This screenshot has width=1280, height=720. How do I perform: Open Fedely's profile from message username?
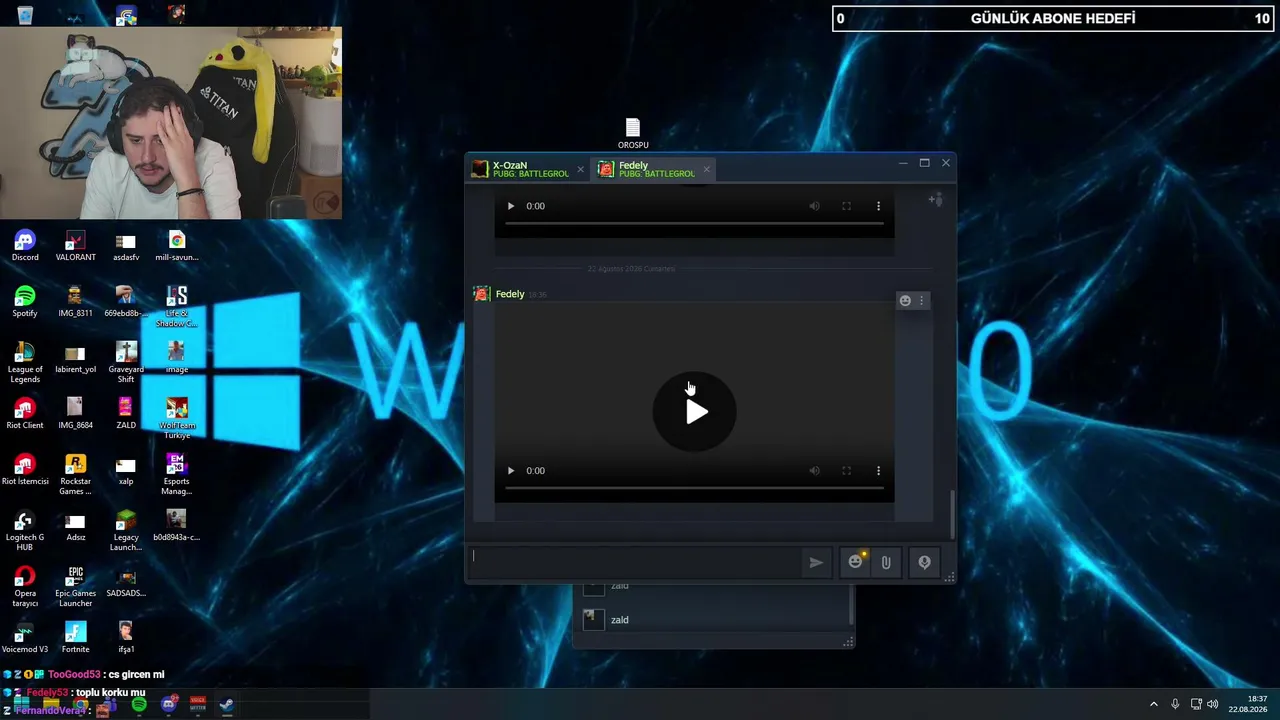(510, 294)
